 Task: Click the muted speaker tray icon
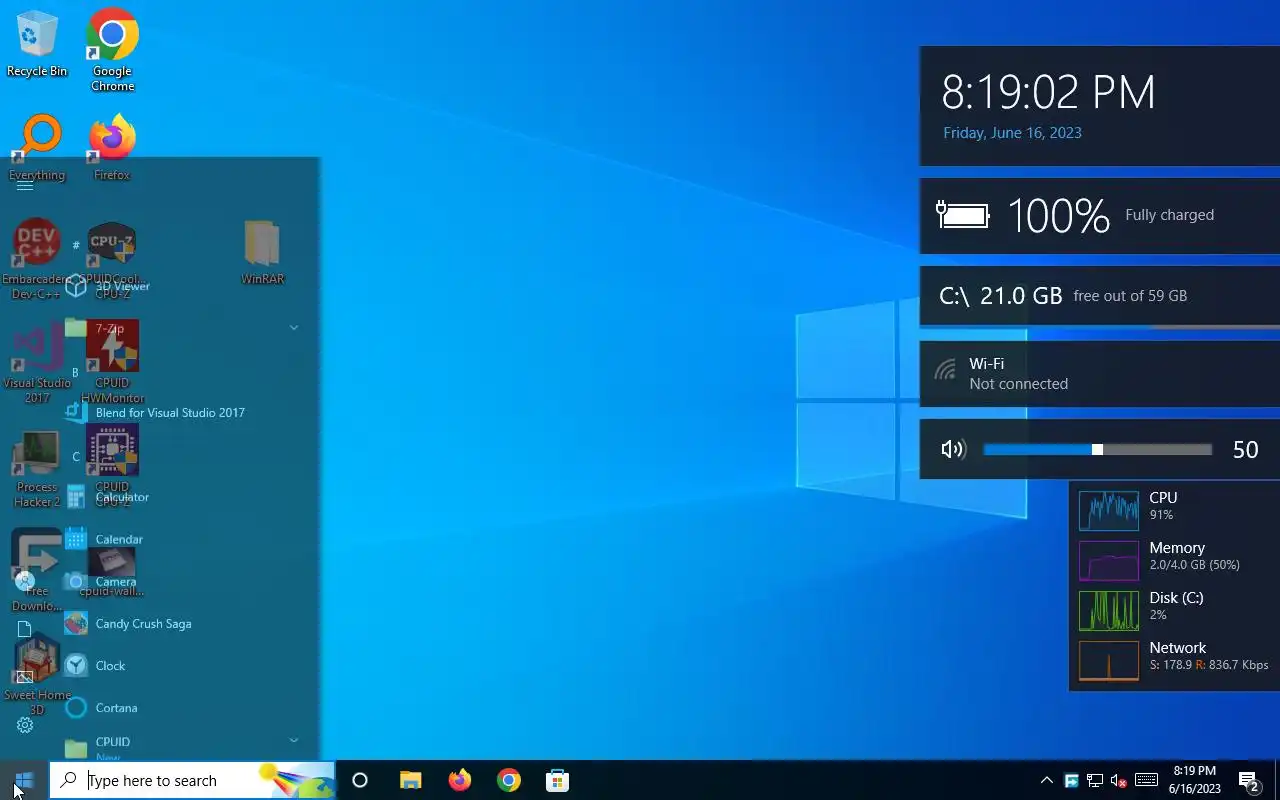click(x=1119, y=780)
